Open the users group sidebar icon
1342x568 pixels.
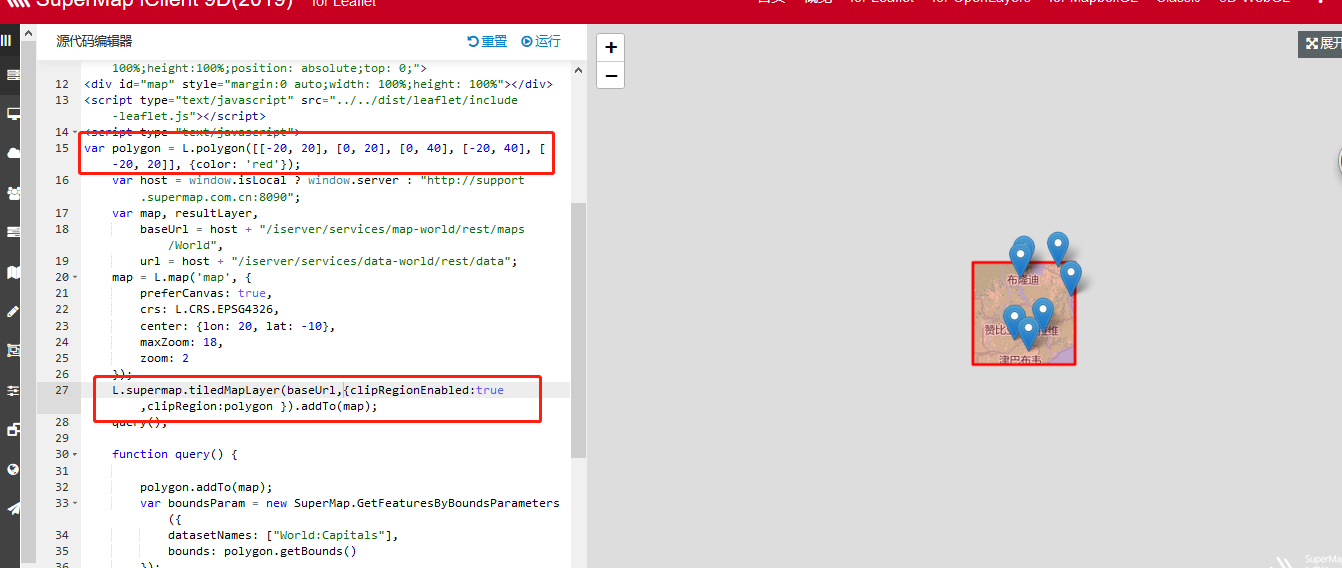[x=13, y=192]
